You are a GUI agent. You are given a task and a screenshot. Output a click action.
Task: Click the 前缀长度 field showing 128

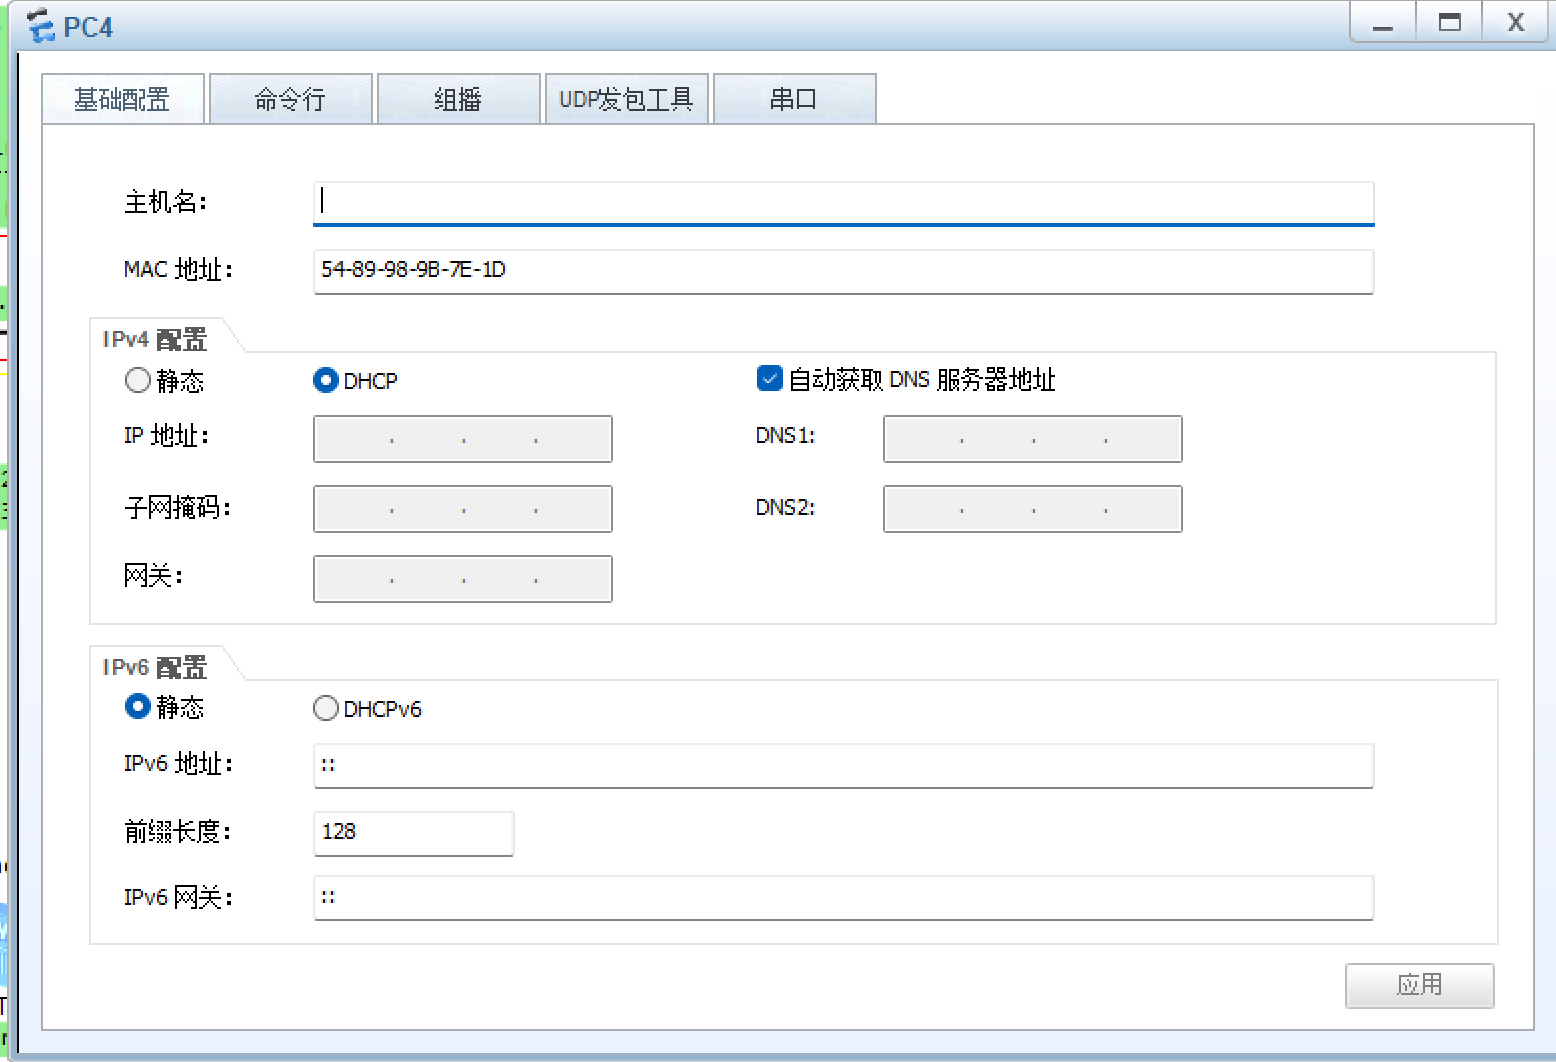(x=414, y=833)
